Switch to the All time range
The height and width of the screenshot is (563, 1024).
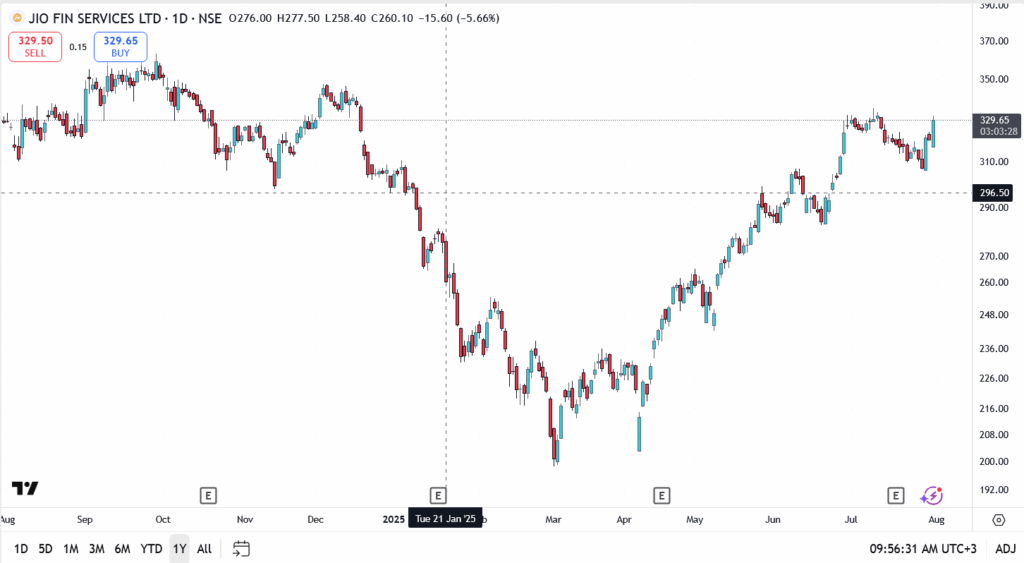pyautogui.click(x=204, y=548)
